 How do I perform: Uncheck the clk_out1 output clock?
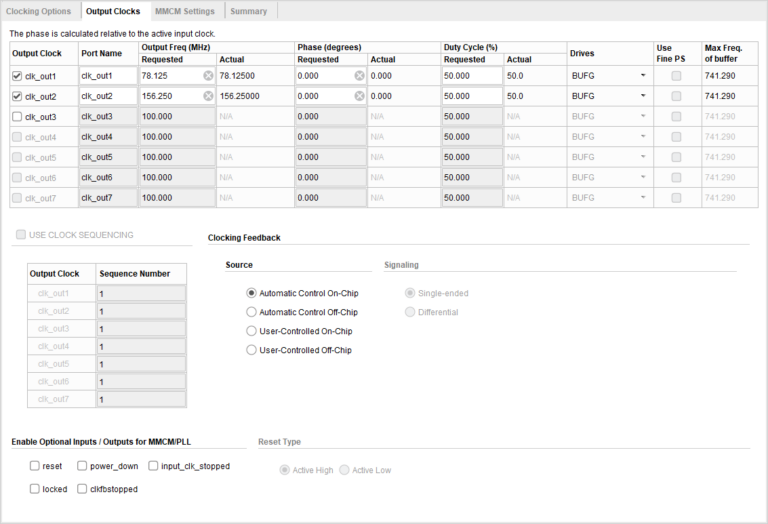(x=17, y=76)
